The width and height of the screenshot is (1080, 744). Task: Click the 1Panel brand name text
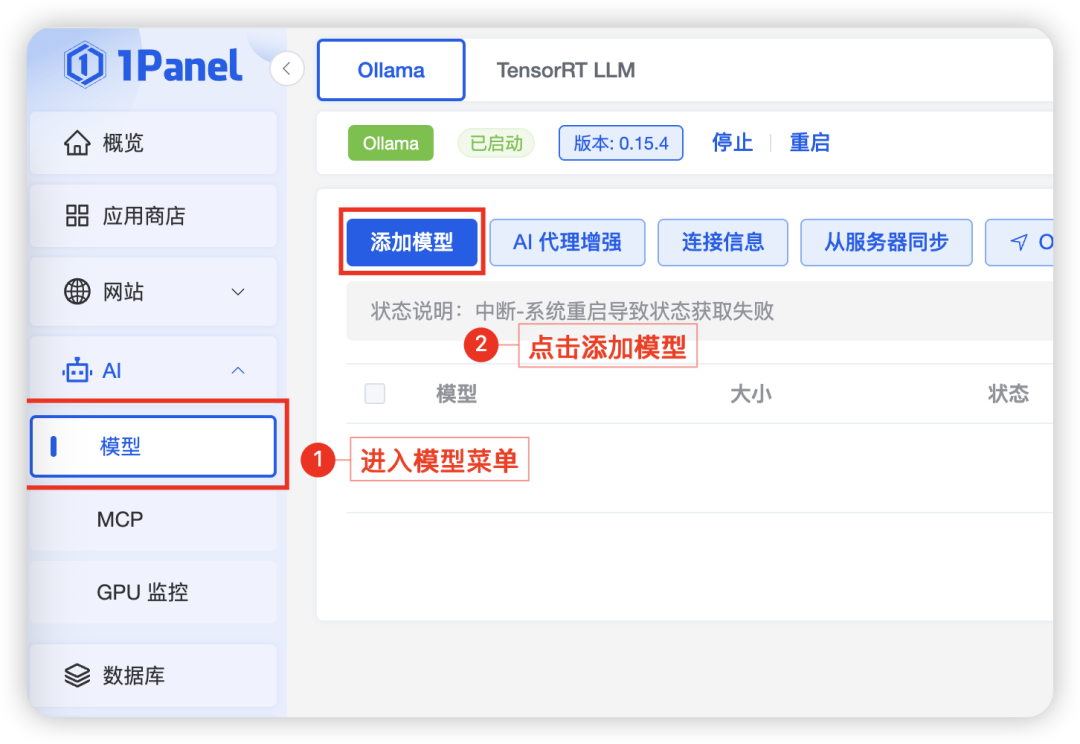179,66
